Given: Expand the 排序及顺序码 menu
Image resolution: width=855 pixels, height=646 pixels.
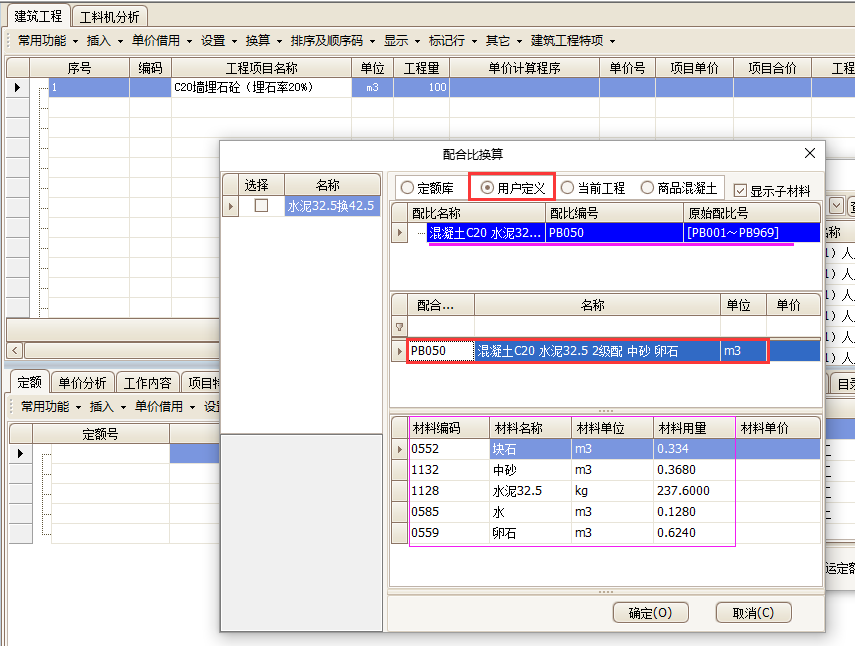Looking at the screenshot, I should [332, 41].
